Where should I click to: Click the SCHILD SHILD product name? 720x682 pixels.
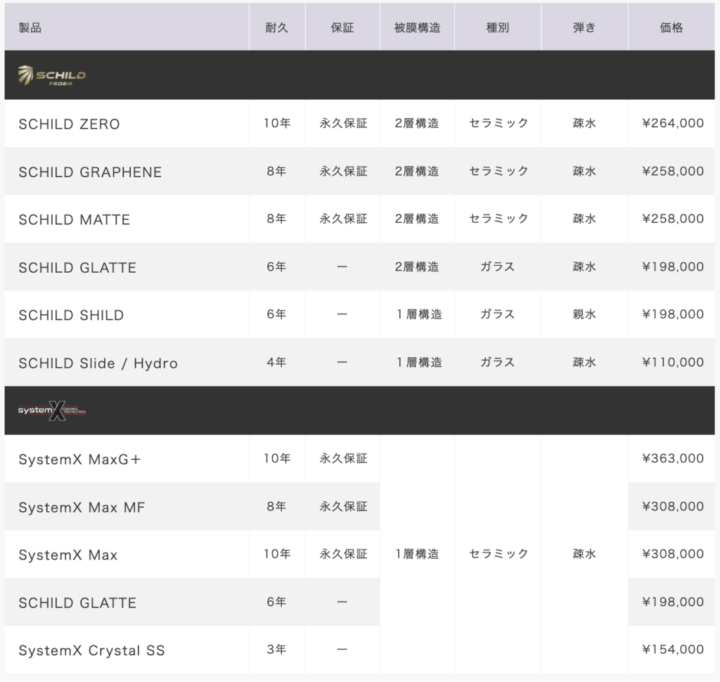pyautogui.click(x=71, y=315)
